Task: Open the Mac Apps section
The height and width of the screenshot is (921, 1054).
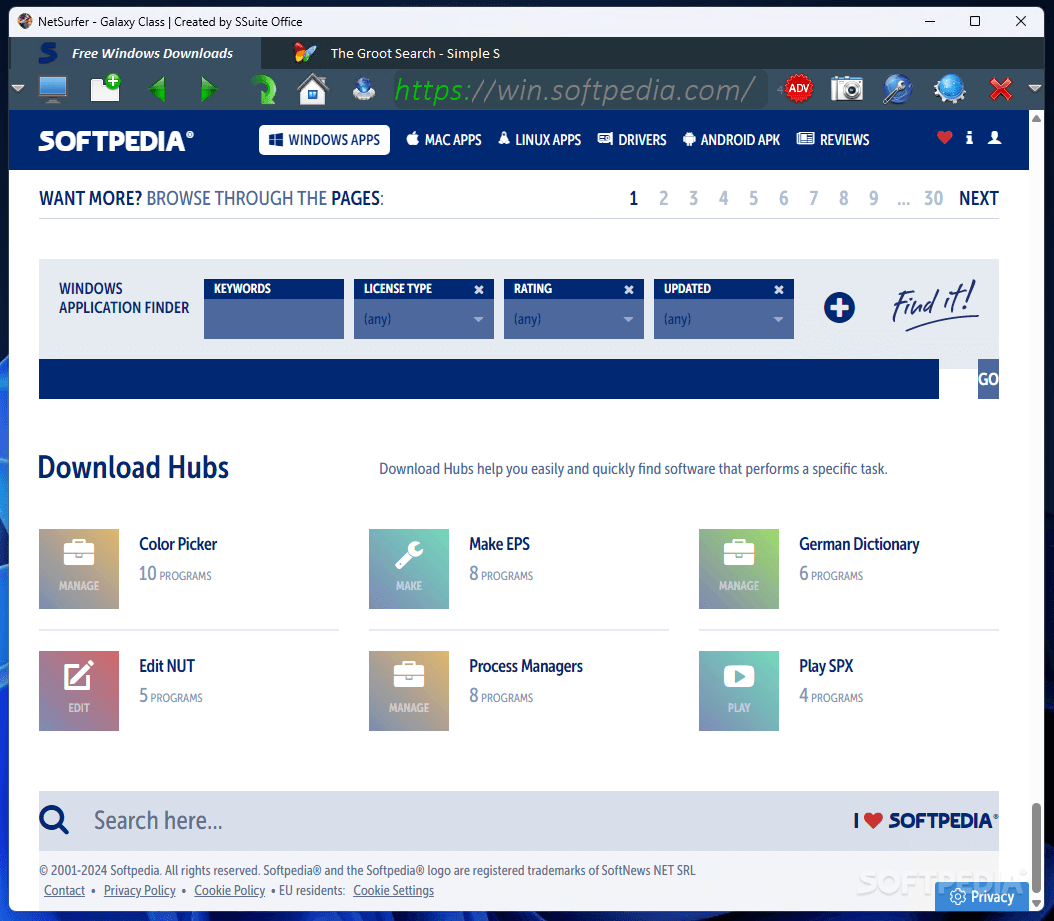Action: [444, 140]
